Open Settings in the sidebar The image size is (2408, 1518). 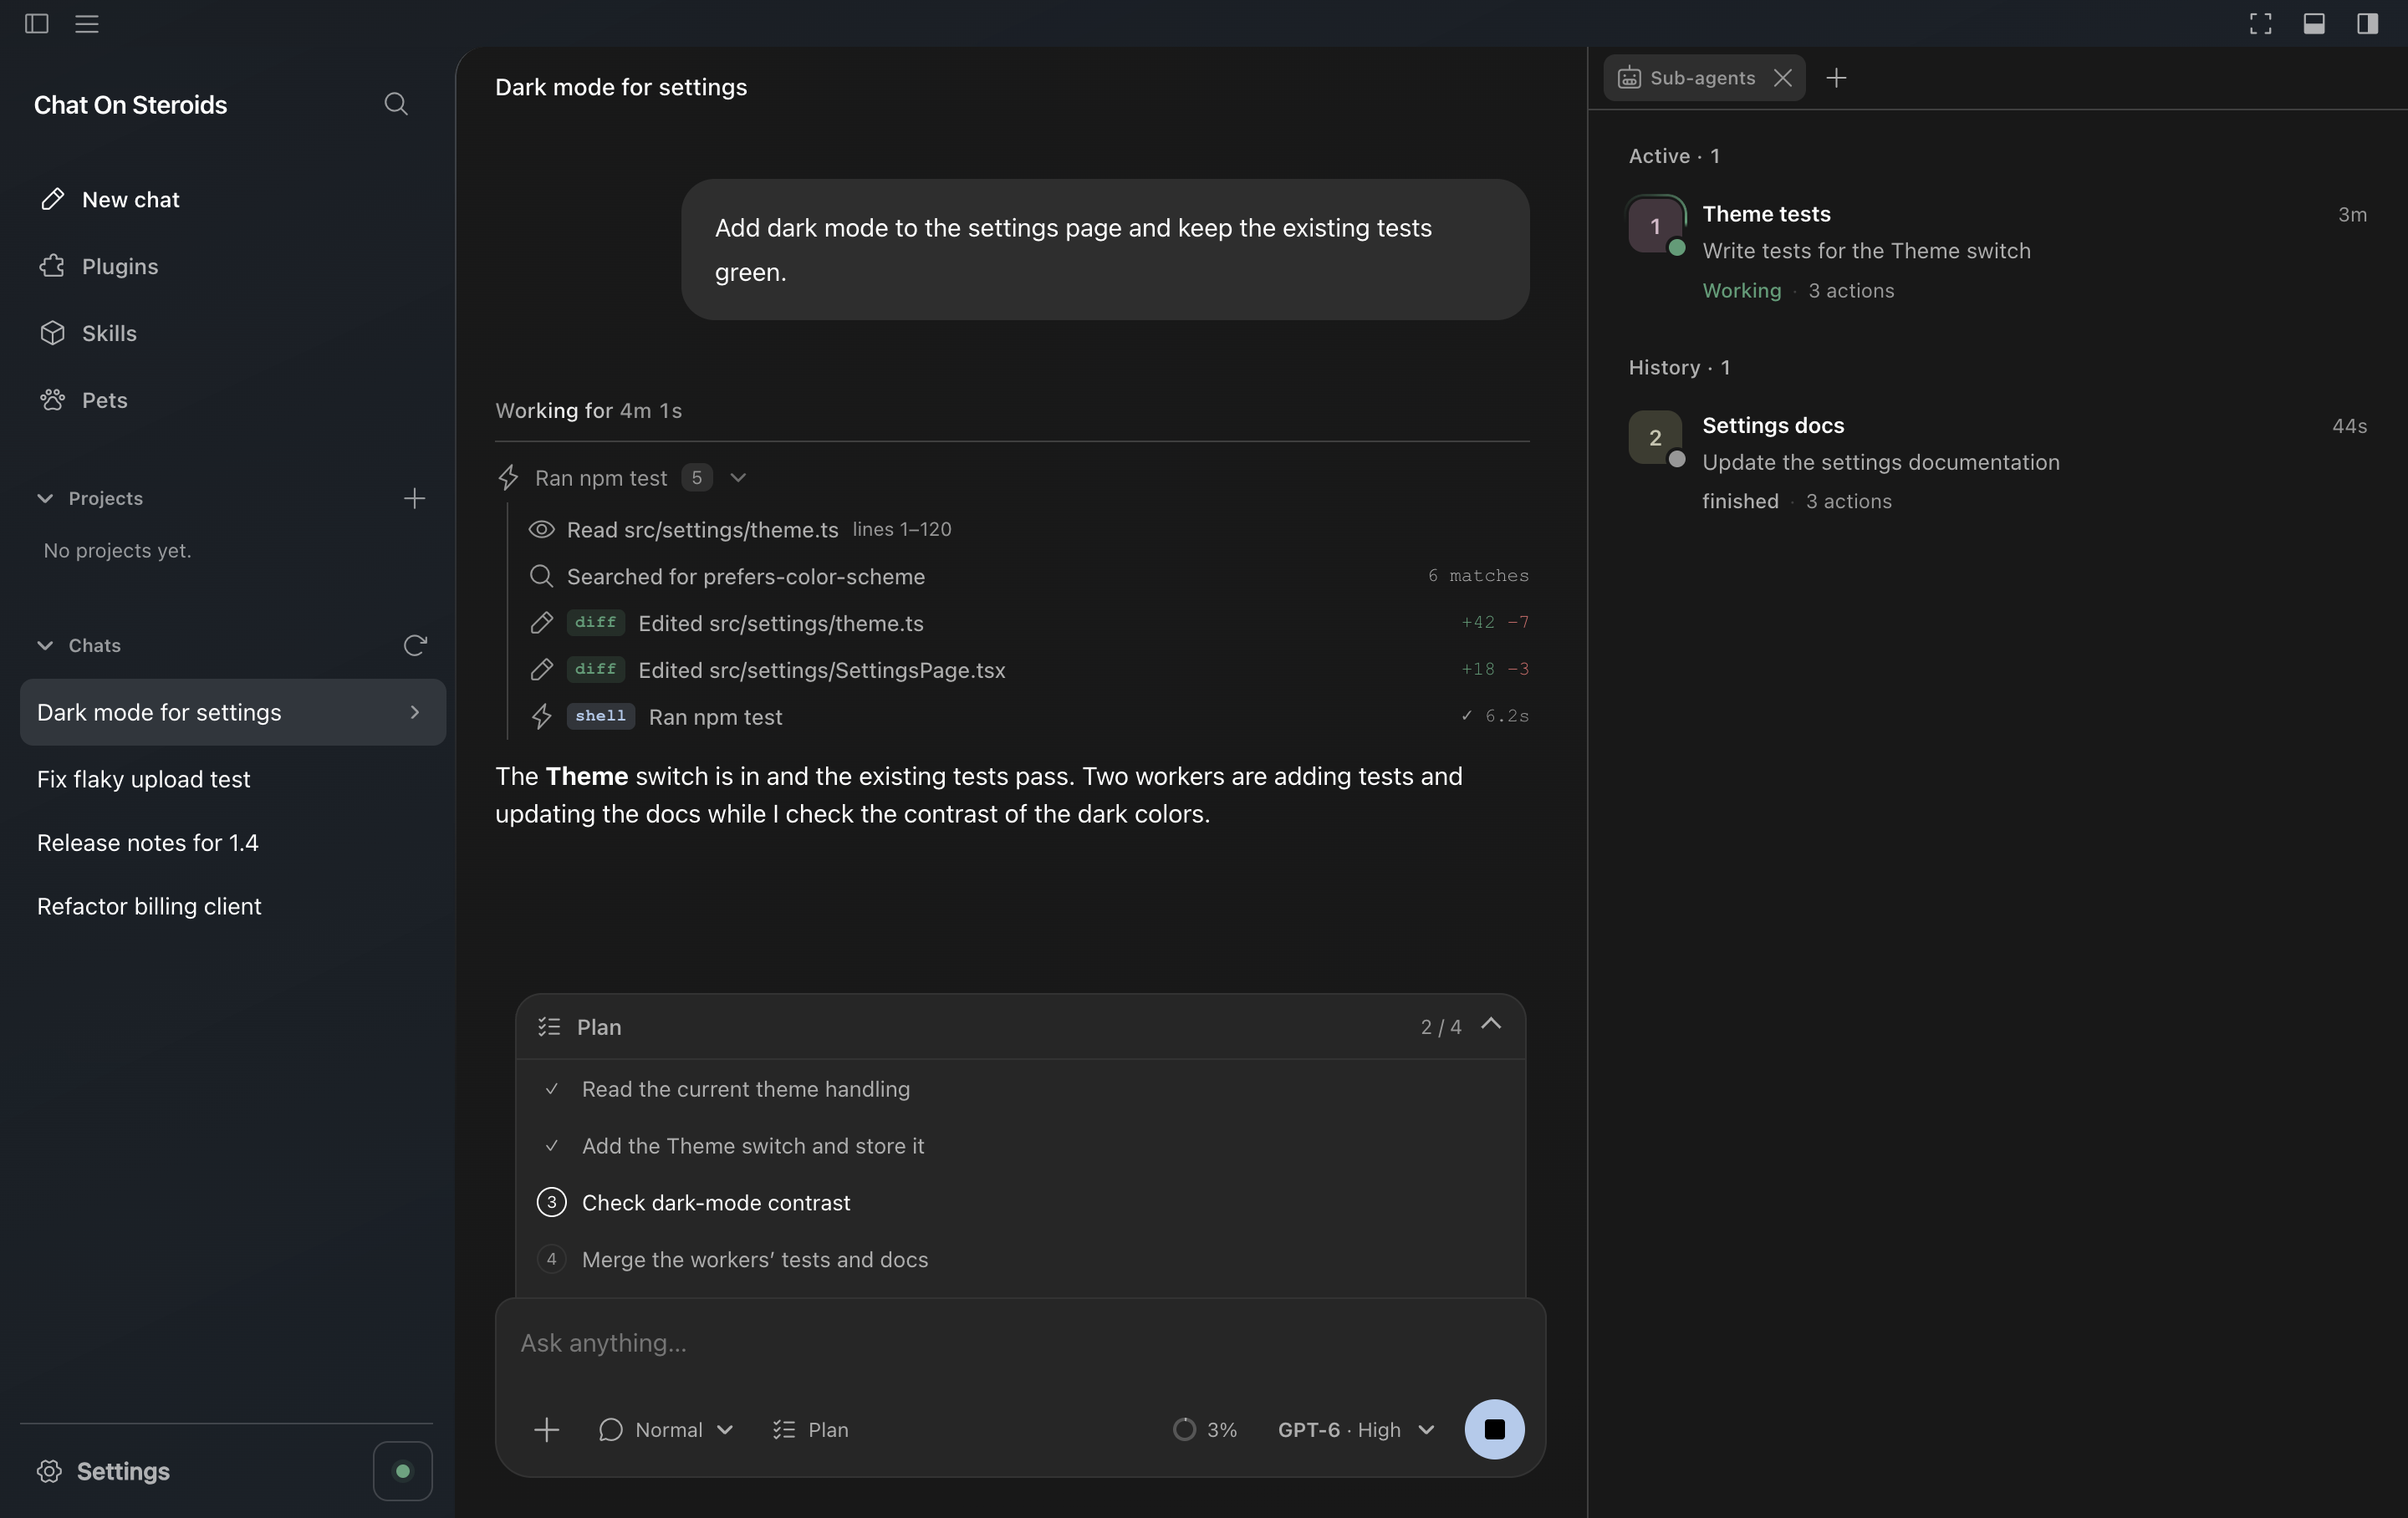pos(104,1471)
